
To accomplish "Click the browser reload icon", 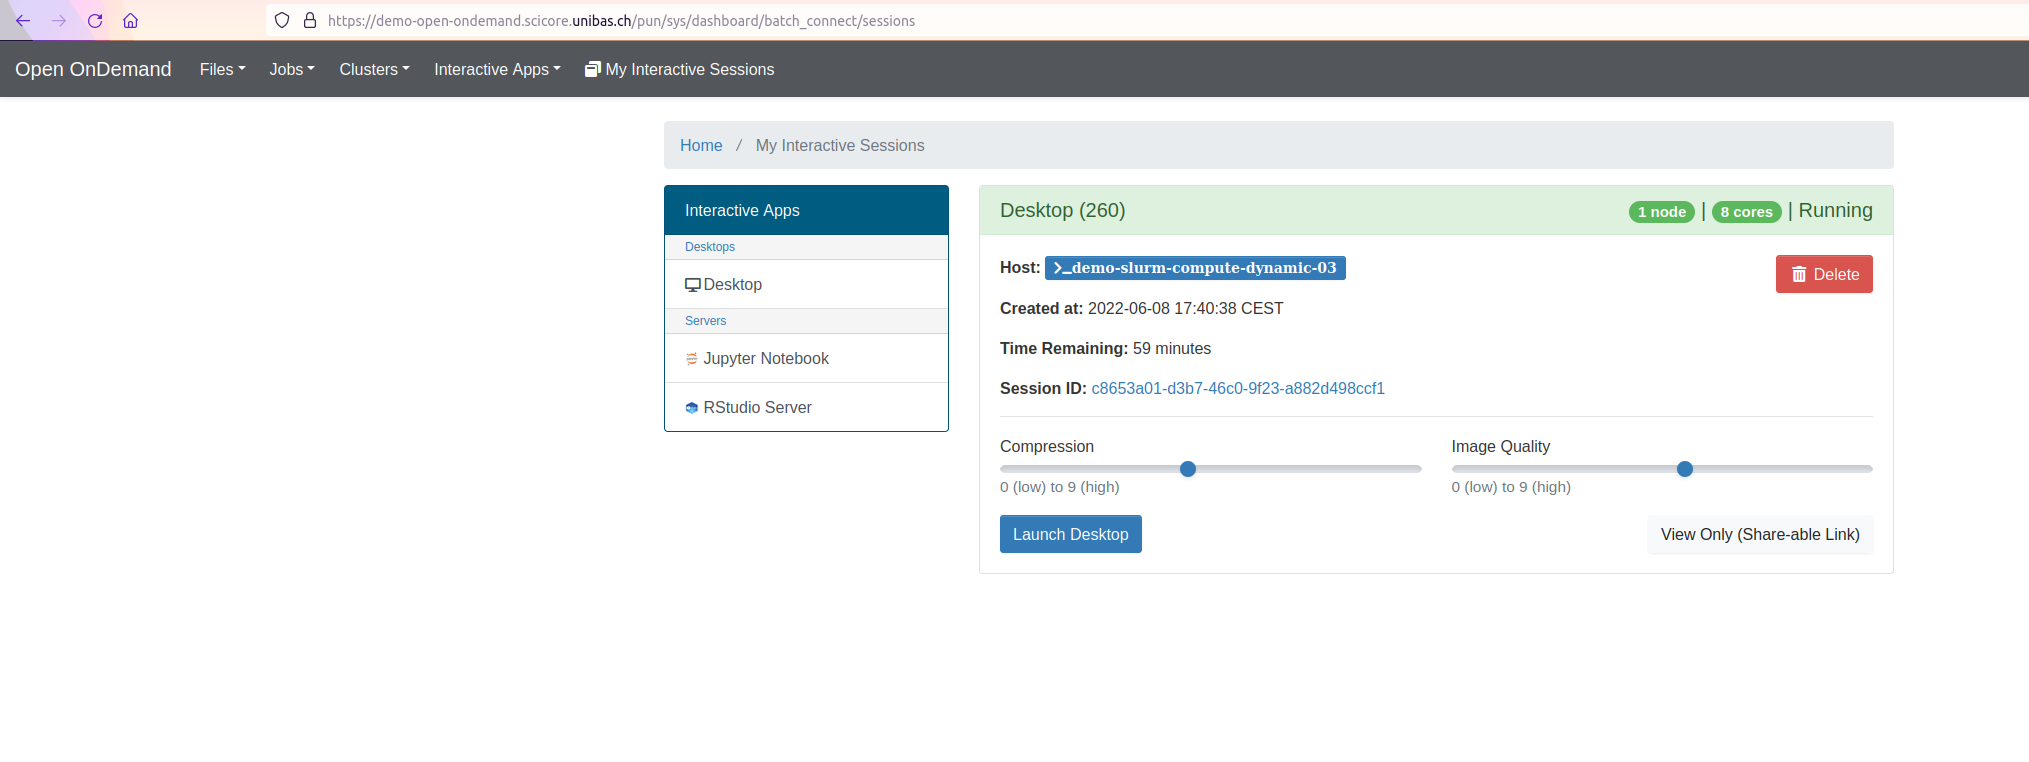I will (95, 21).
